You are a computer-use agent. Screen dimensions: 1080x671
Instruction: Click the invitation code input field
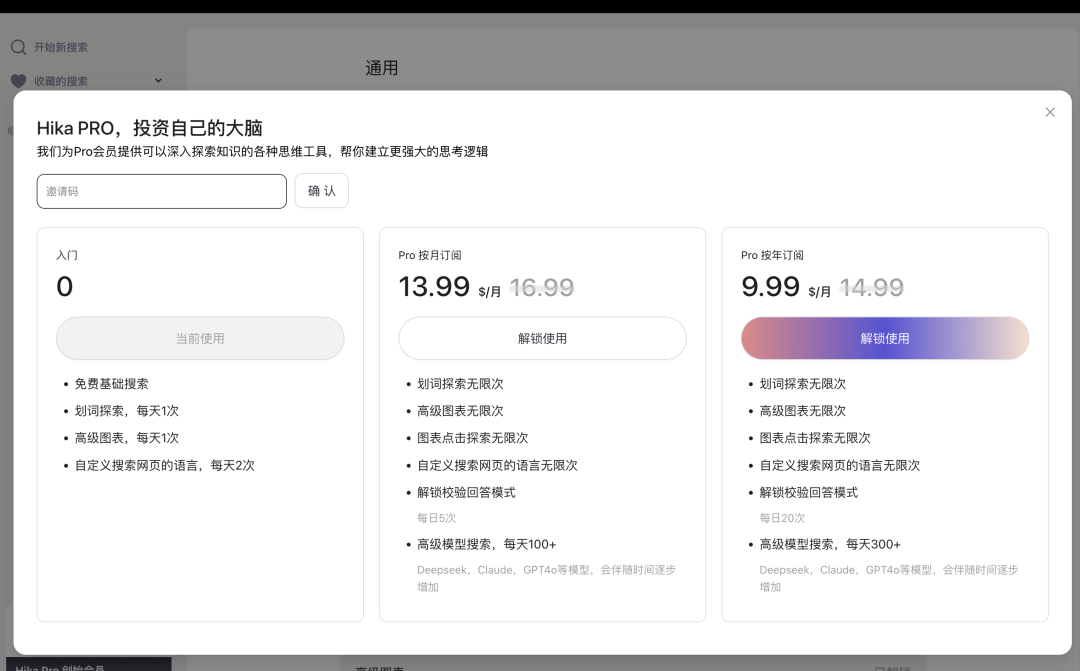(162, 192)
